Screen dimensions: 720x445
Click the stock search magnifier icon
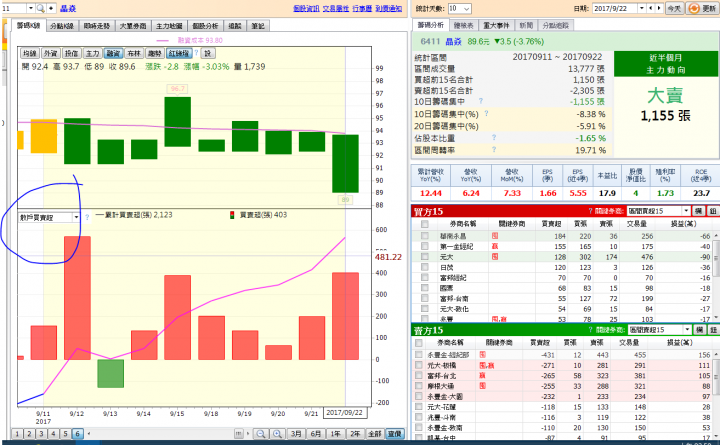tap(40, 8)
